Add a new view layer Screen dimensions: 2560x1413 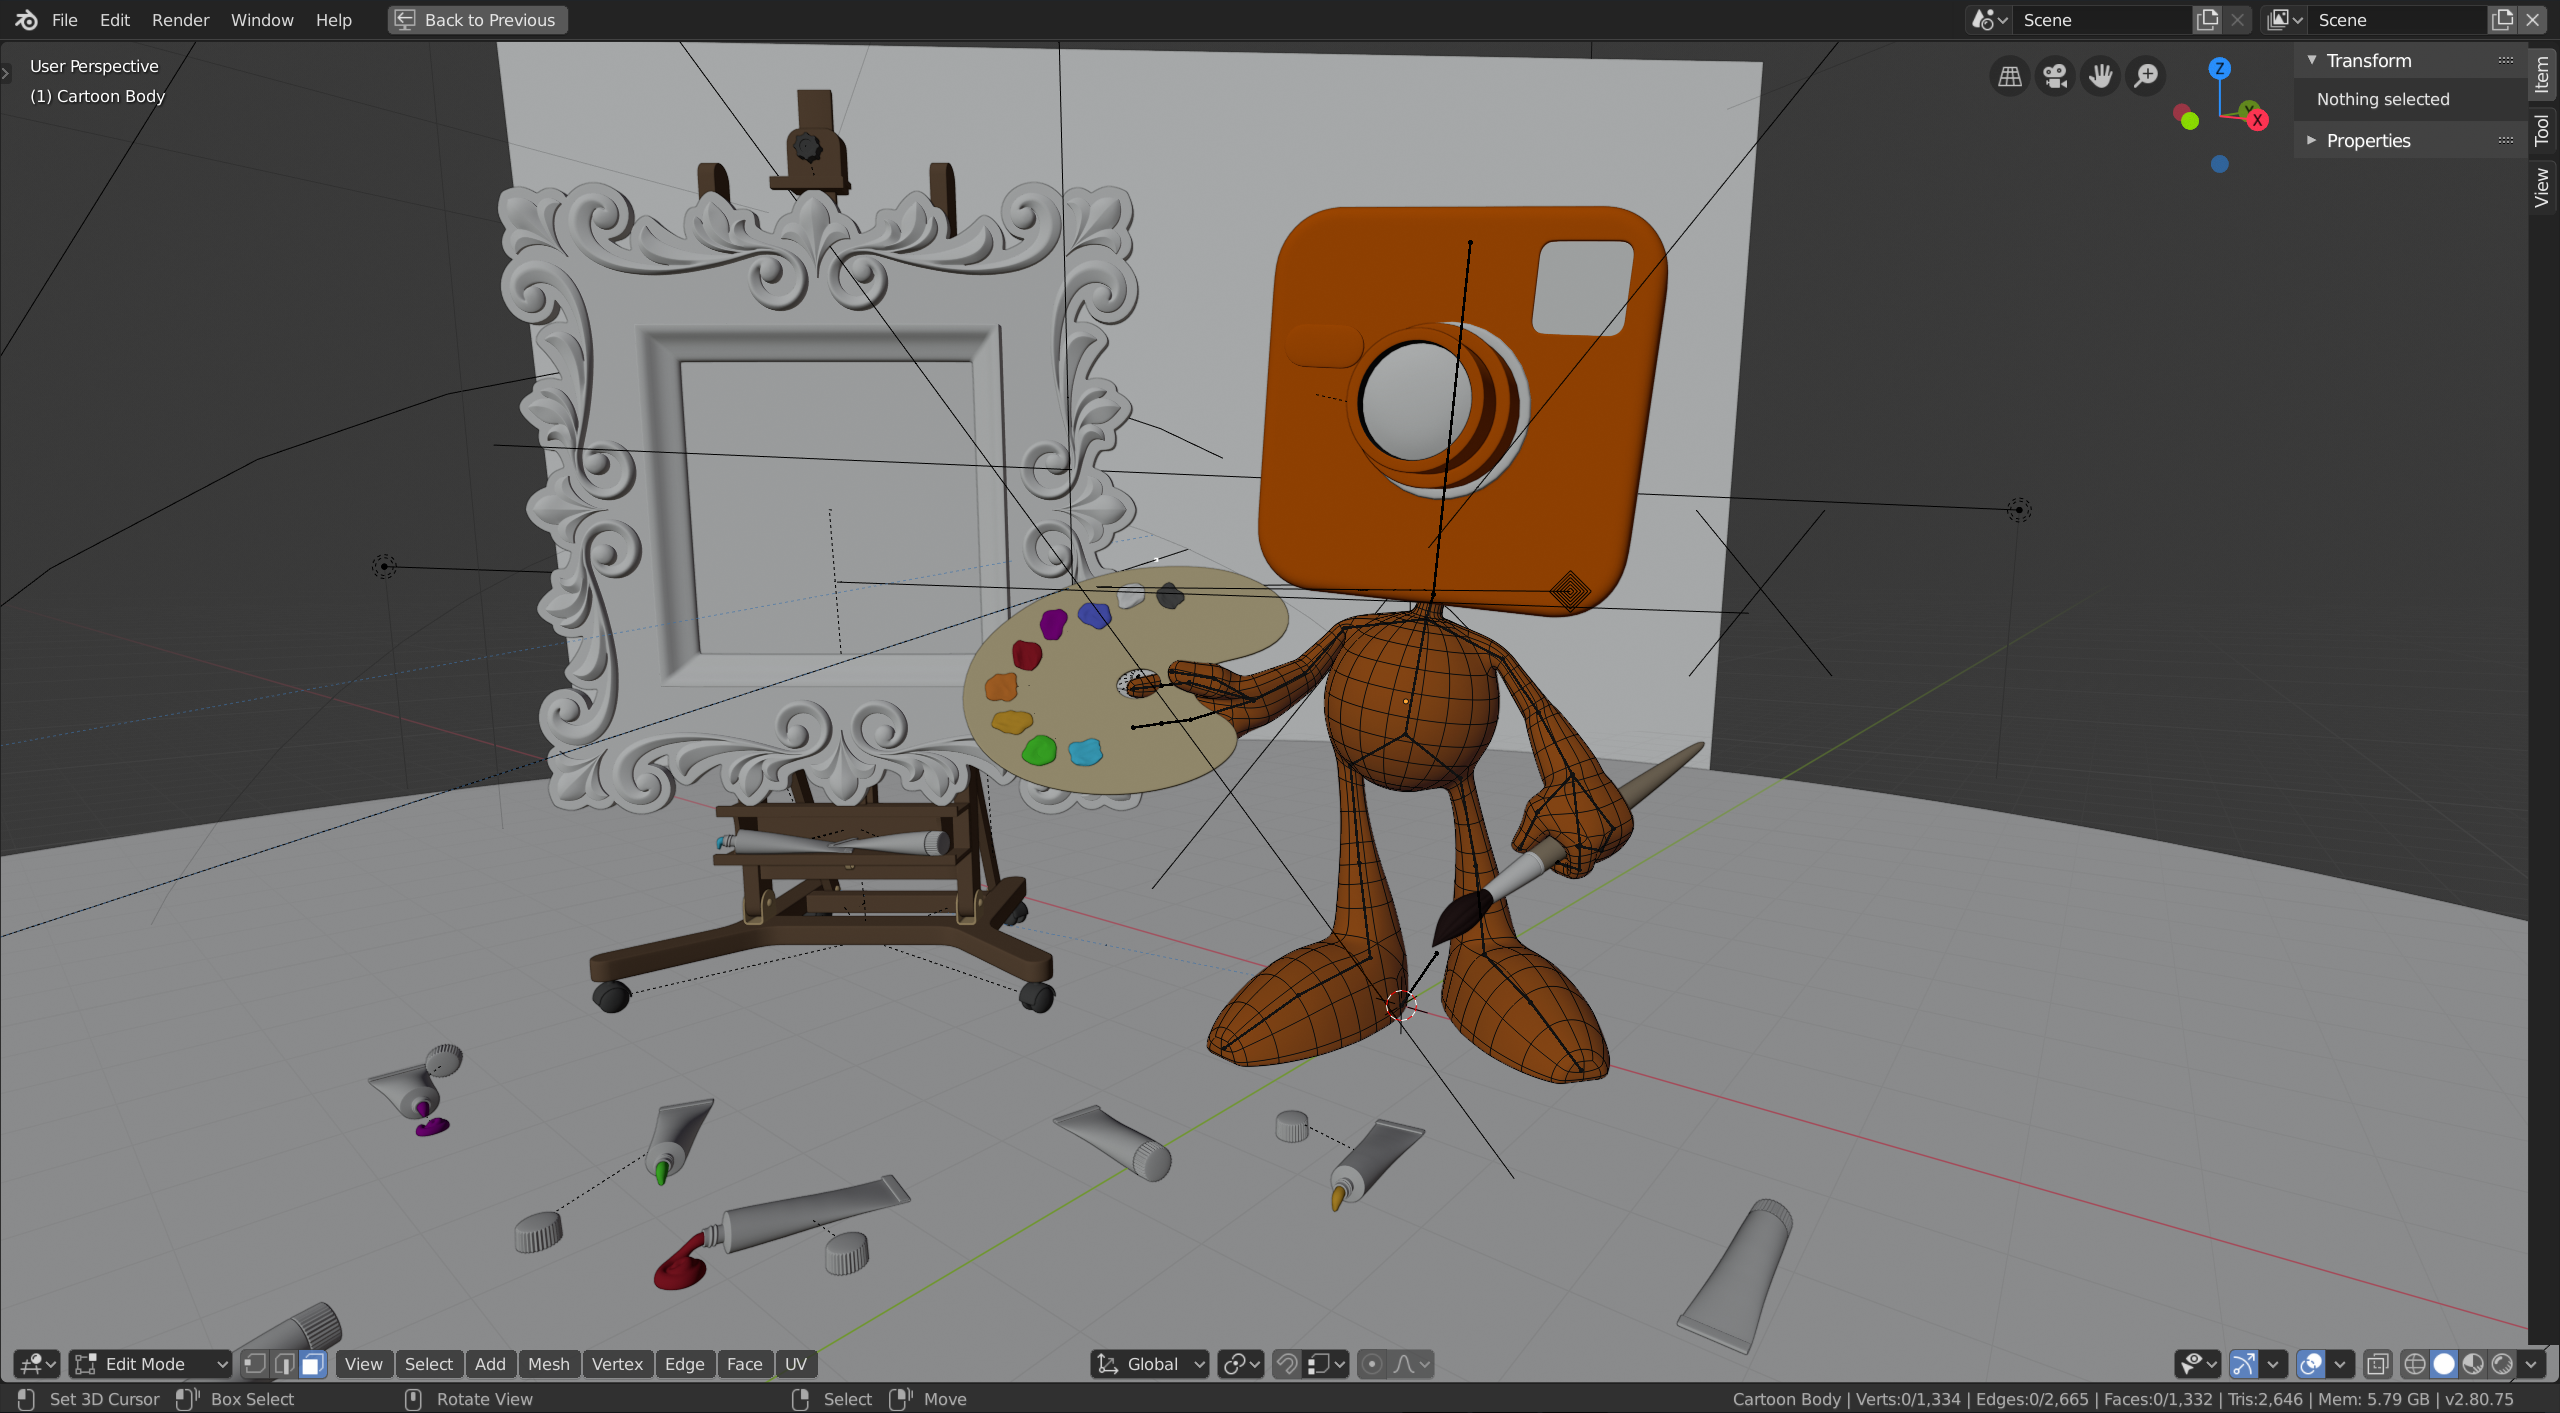click(2501, 20)
